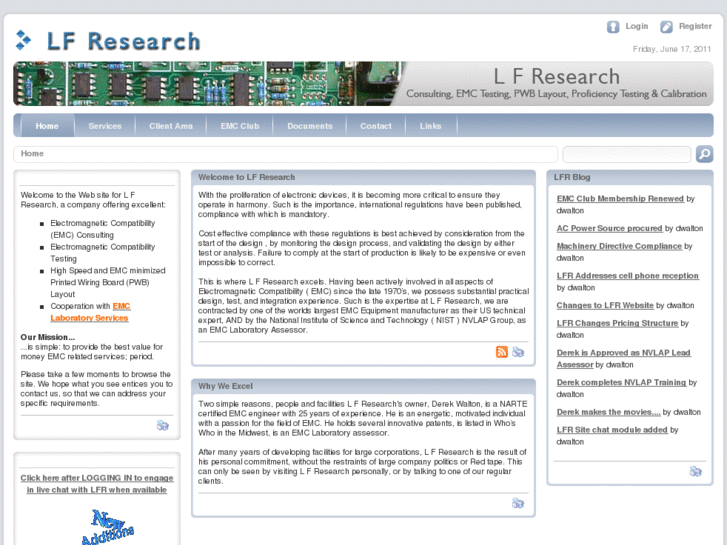Click the Our Mission... heading text
Image resolution: width=727 pixels, height=545 pixels.
coord(48,337)
